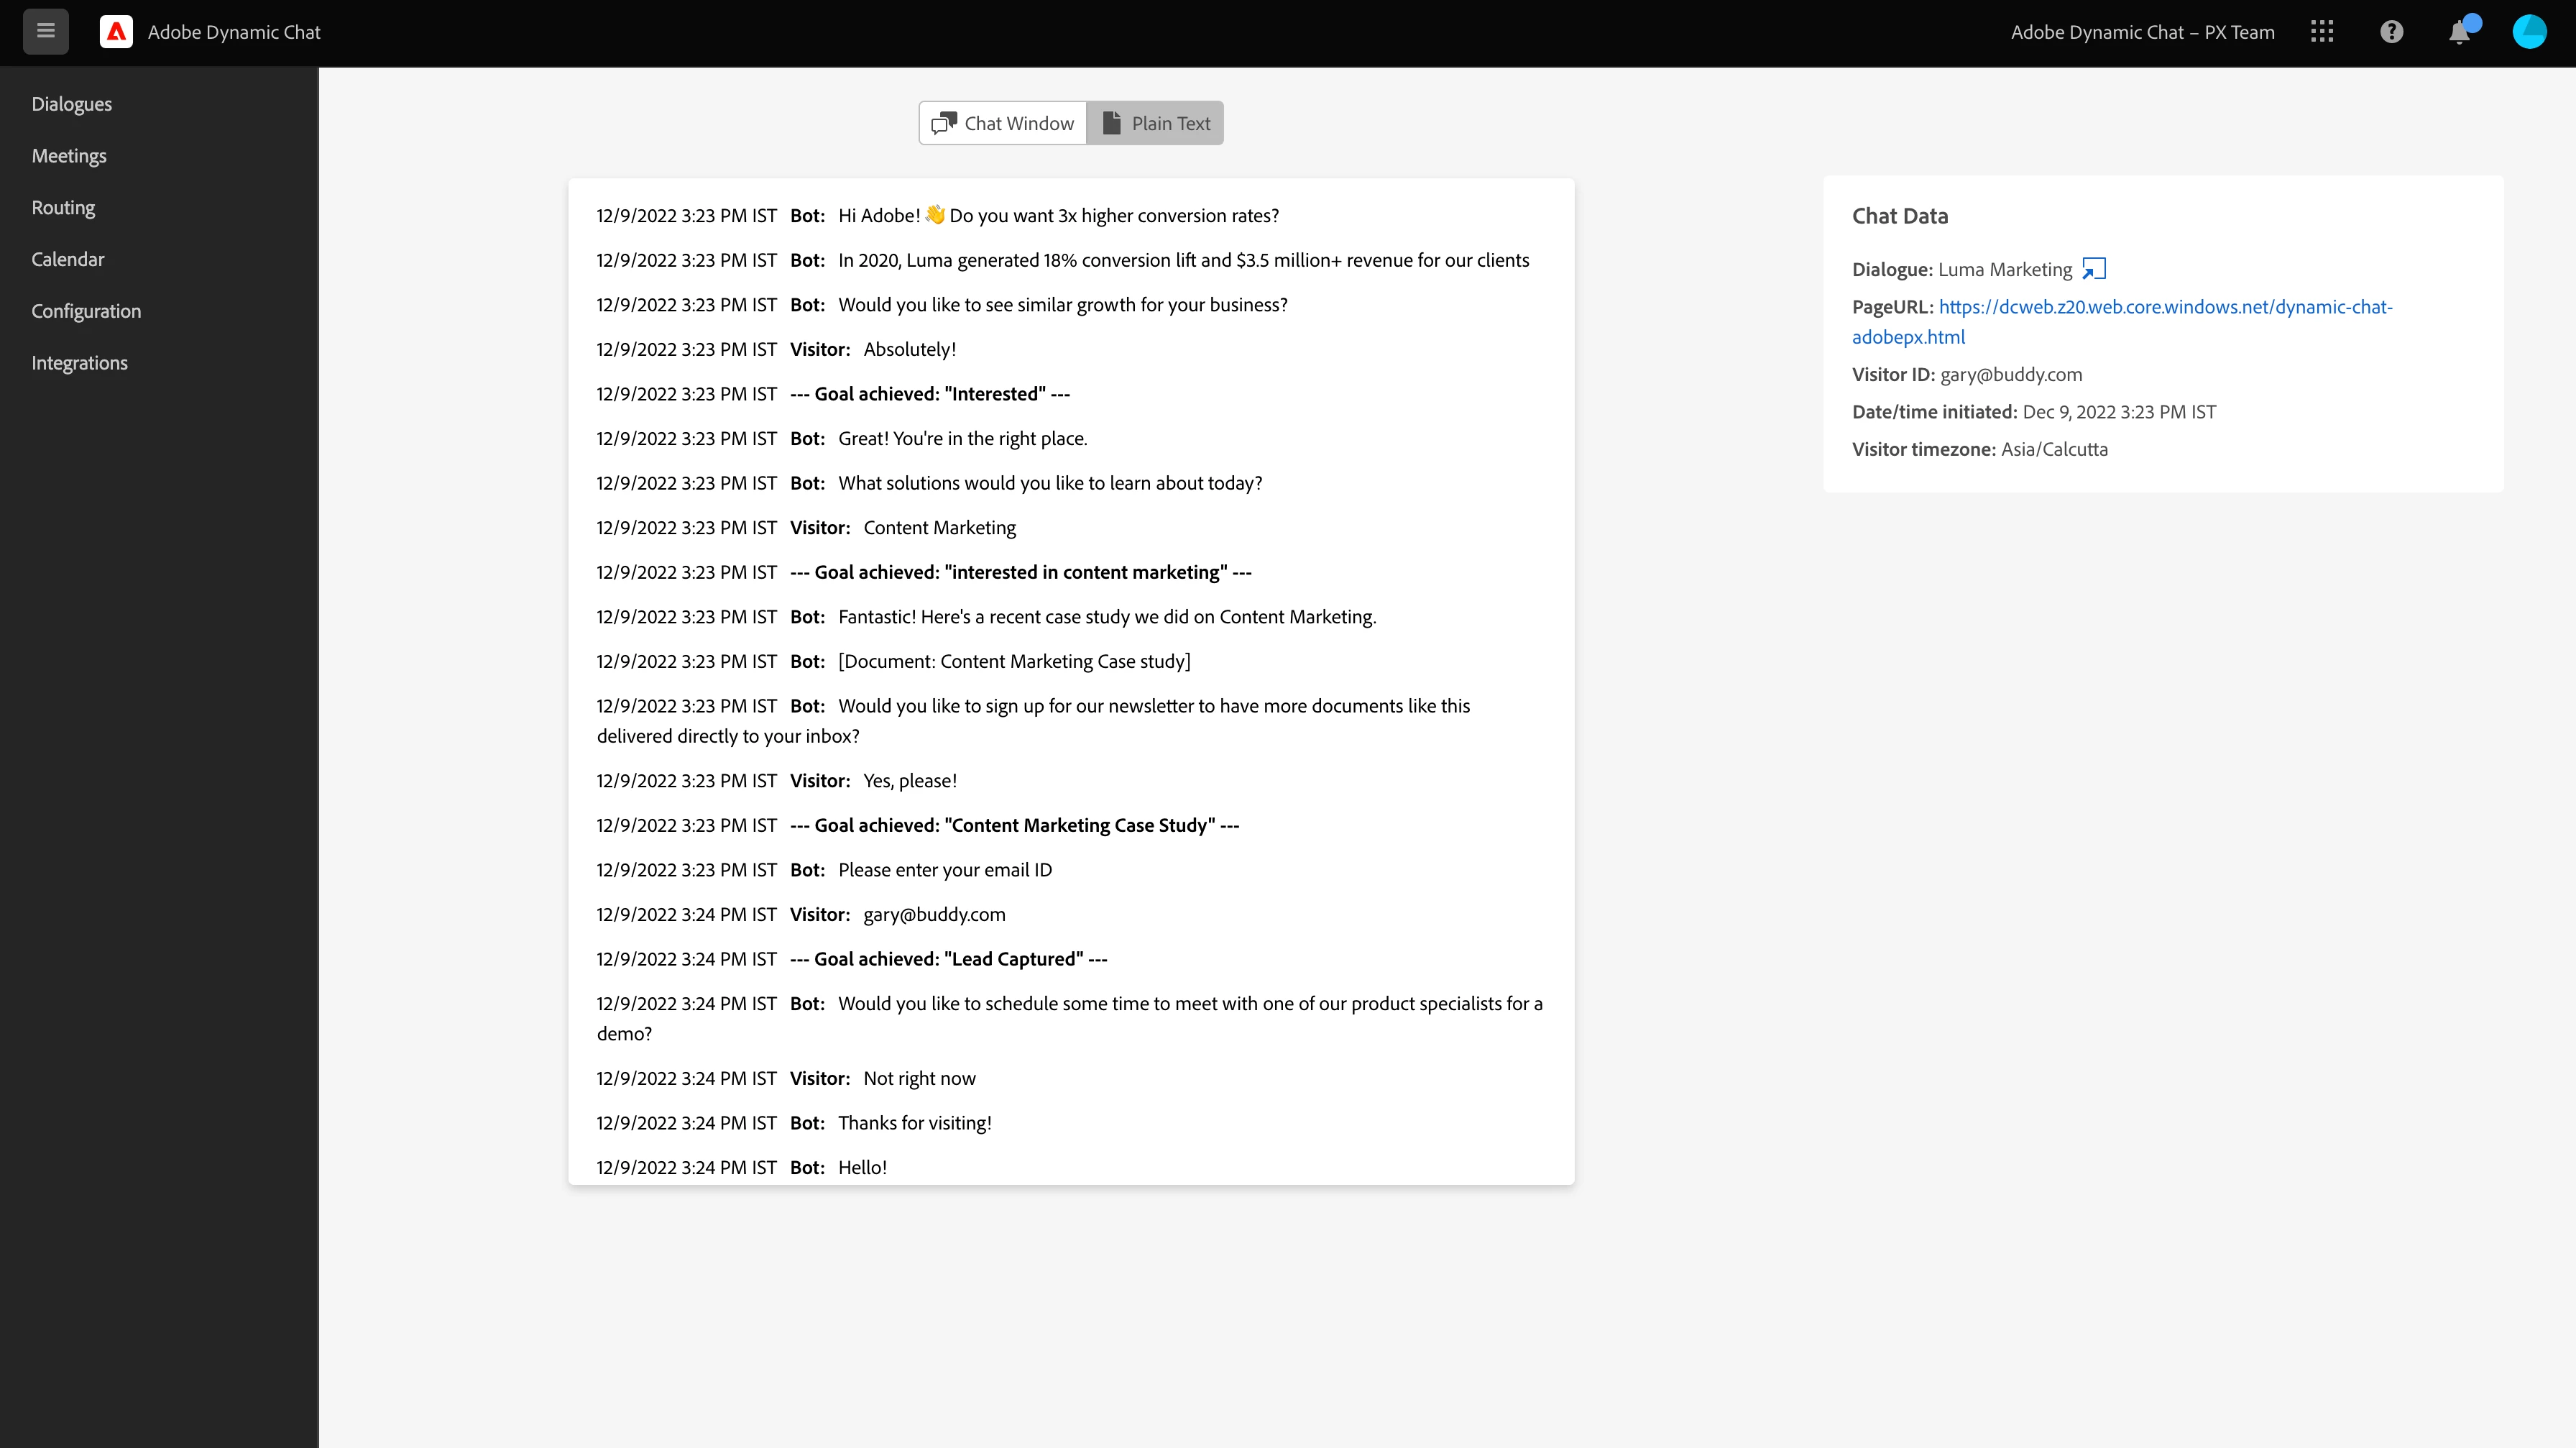This screenshot has height=1448, width=2576.
Task: Select Integrations in the sidebar
Action: pyautogui.click(x=79, y=363)
